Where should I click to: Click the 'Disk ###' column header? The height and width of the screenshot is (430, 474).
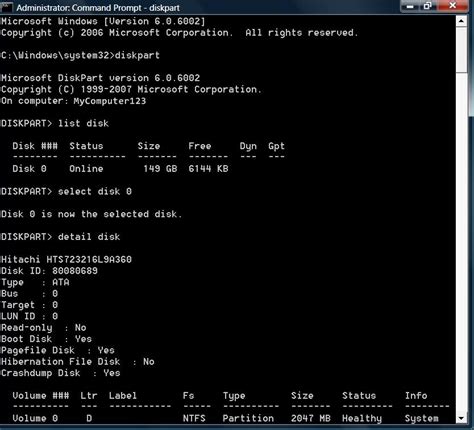coord(35,146)
